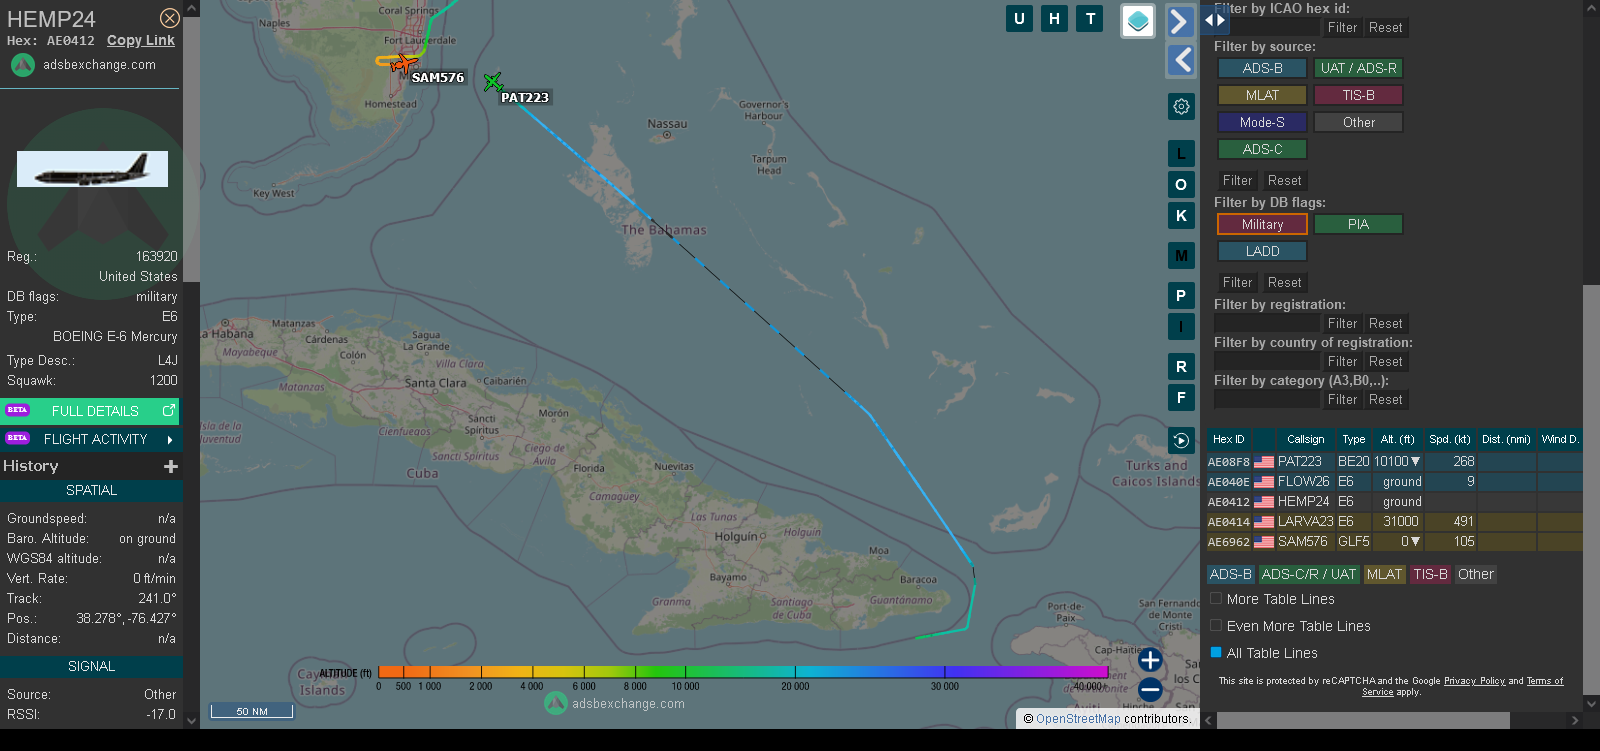The image size is (1600, 751).
Task: Close the HEMP24 aircraft info panel
Action: (x=170, y=18)
